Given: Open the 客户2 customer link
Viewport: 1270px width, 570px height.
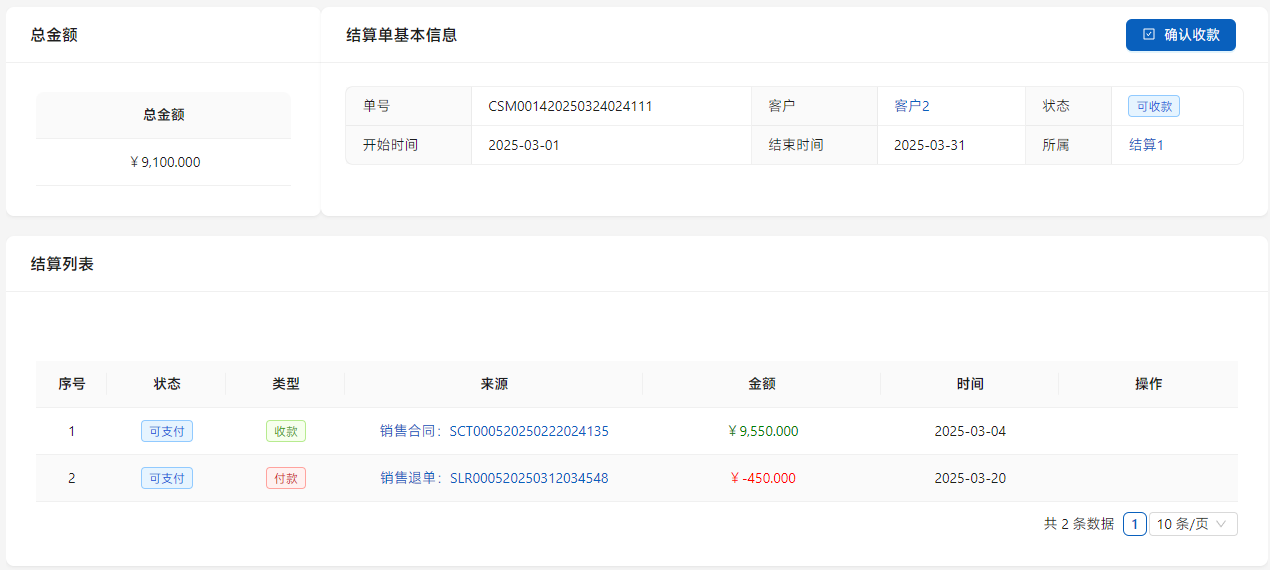Looking at the screenshot, I should tap(911, 106).
